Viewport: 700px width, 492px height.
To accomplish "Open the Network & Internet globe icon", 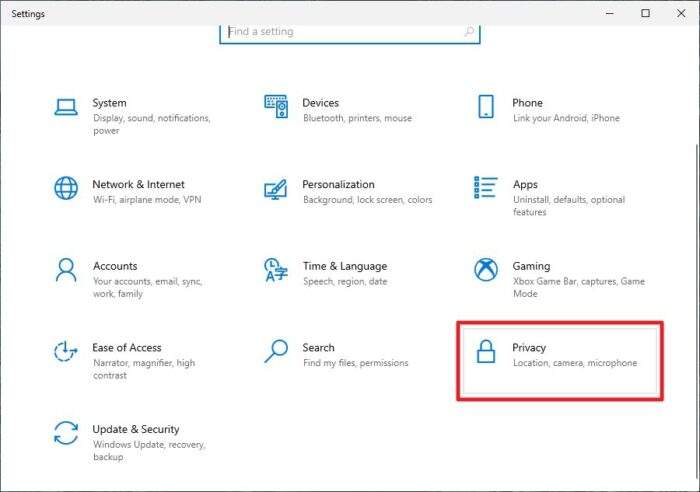I will click(66, 188).
